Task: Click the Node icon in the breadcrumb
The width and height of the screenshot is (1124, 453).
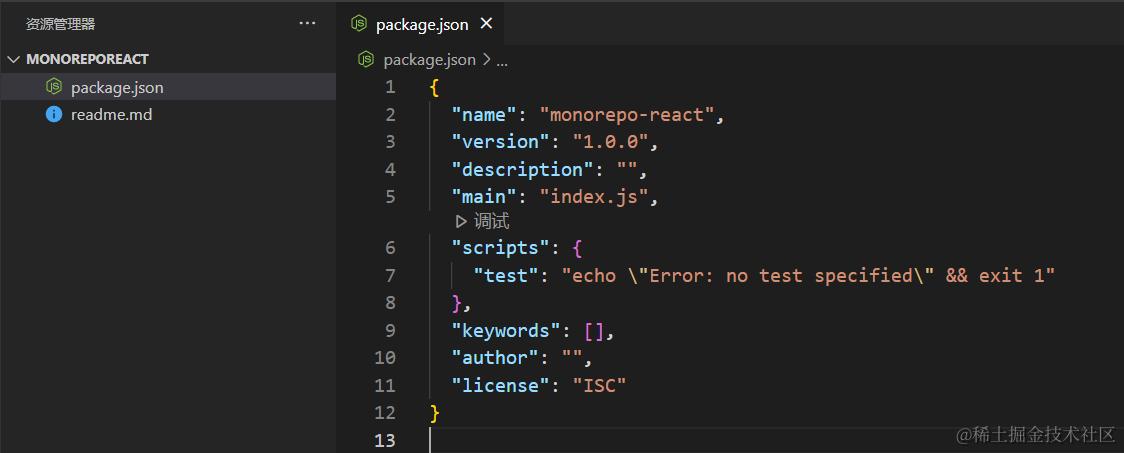Action: point(366,59)
